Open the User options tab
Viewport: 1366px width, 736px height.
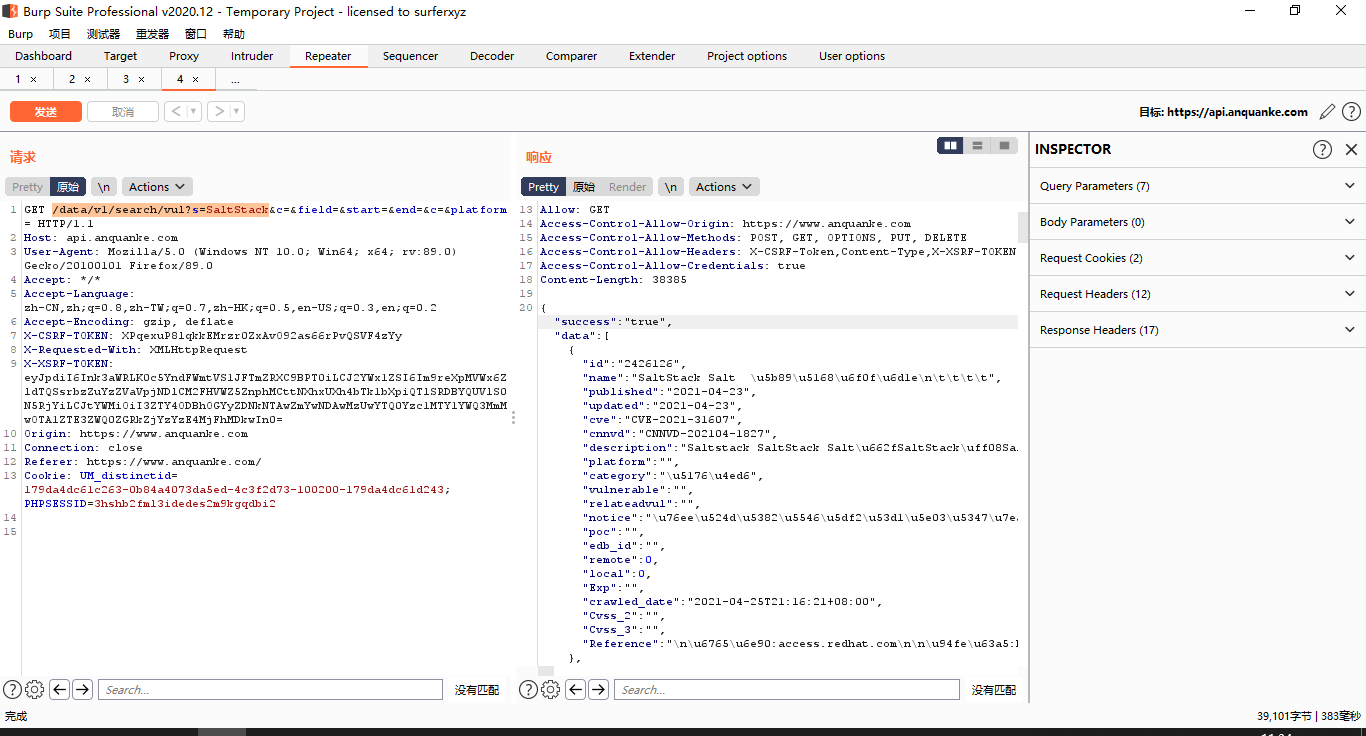(x=852, y=56)
